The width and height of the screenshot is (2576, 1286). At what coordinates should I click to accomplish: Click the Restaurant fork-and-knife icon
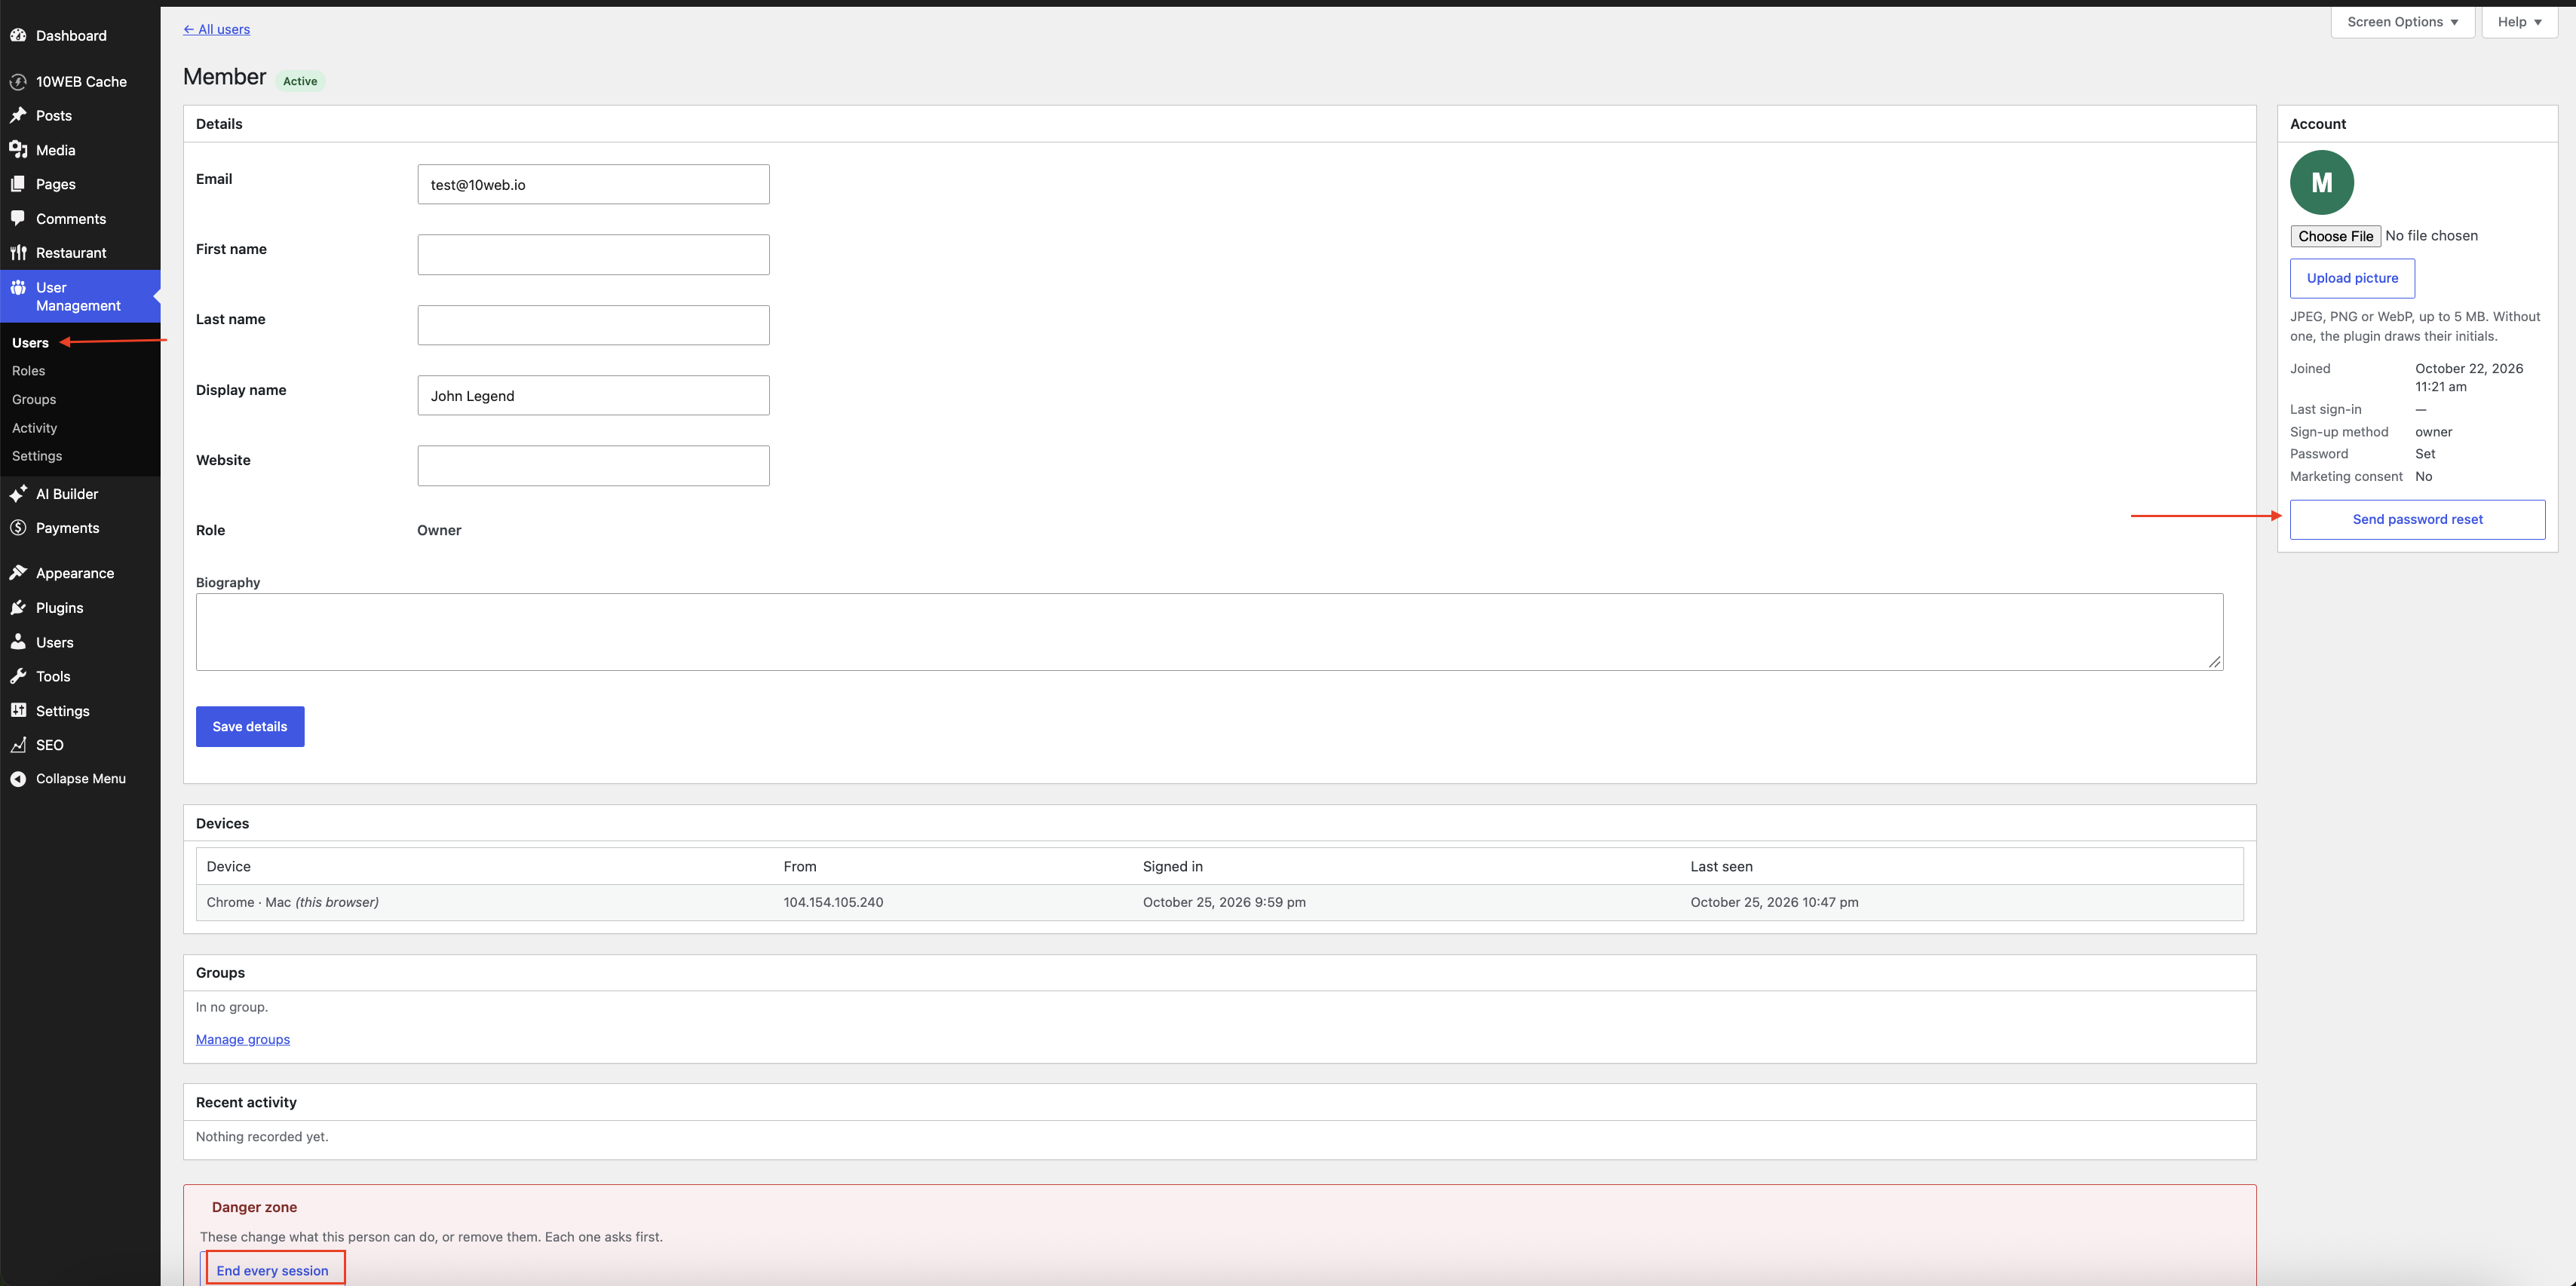click(18, 253)
